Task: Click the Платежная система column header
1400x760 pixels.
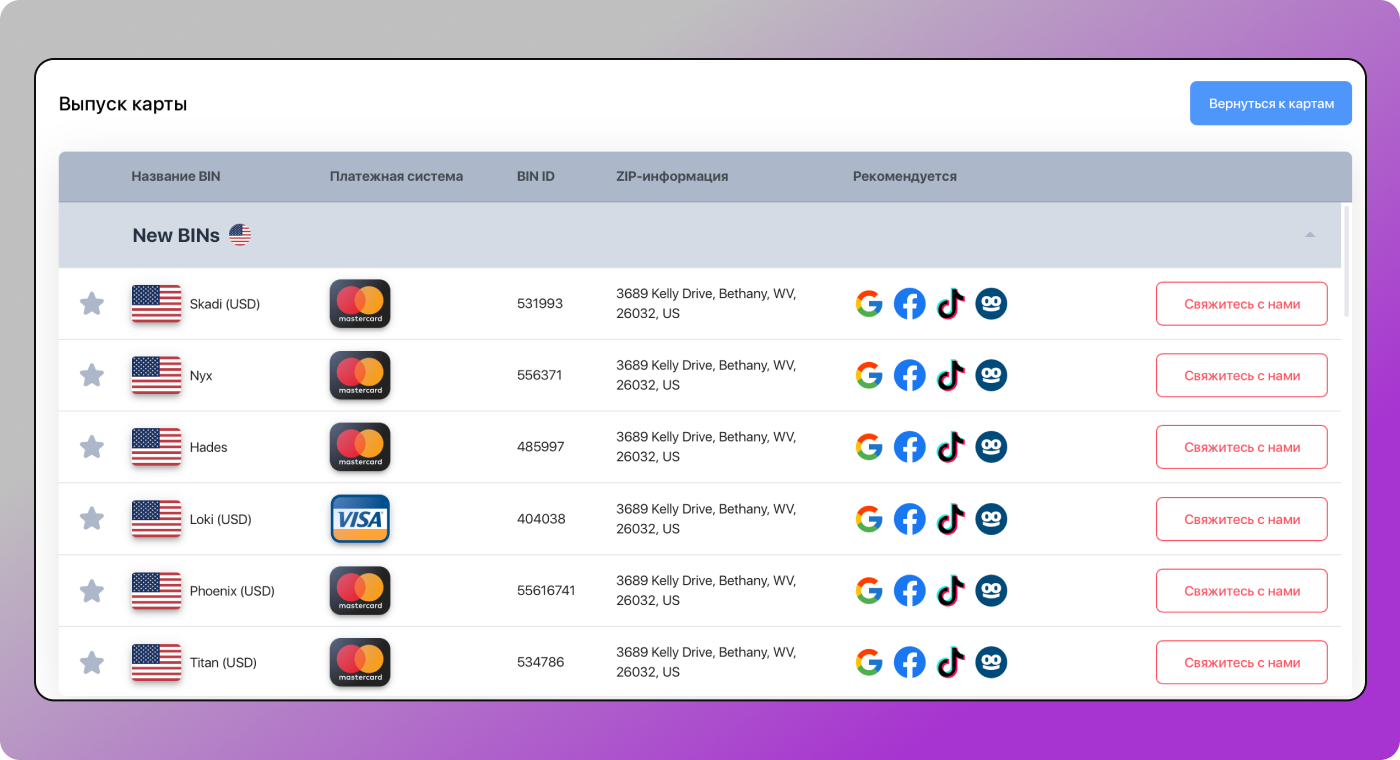Action: (x=396, y=177)
